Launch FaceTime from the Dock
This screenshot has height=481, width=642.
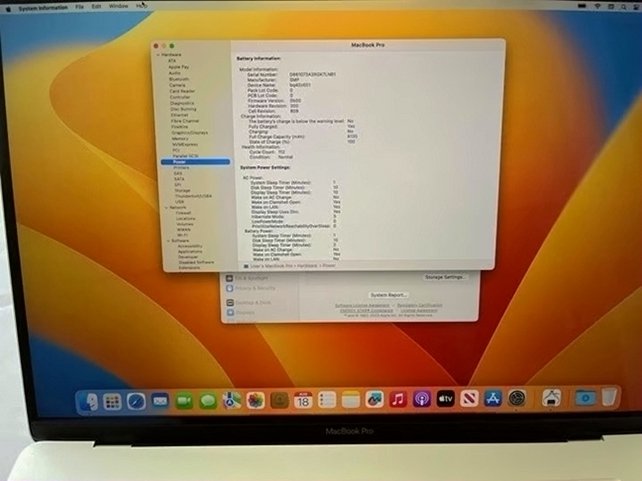184,401
